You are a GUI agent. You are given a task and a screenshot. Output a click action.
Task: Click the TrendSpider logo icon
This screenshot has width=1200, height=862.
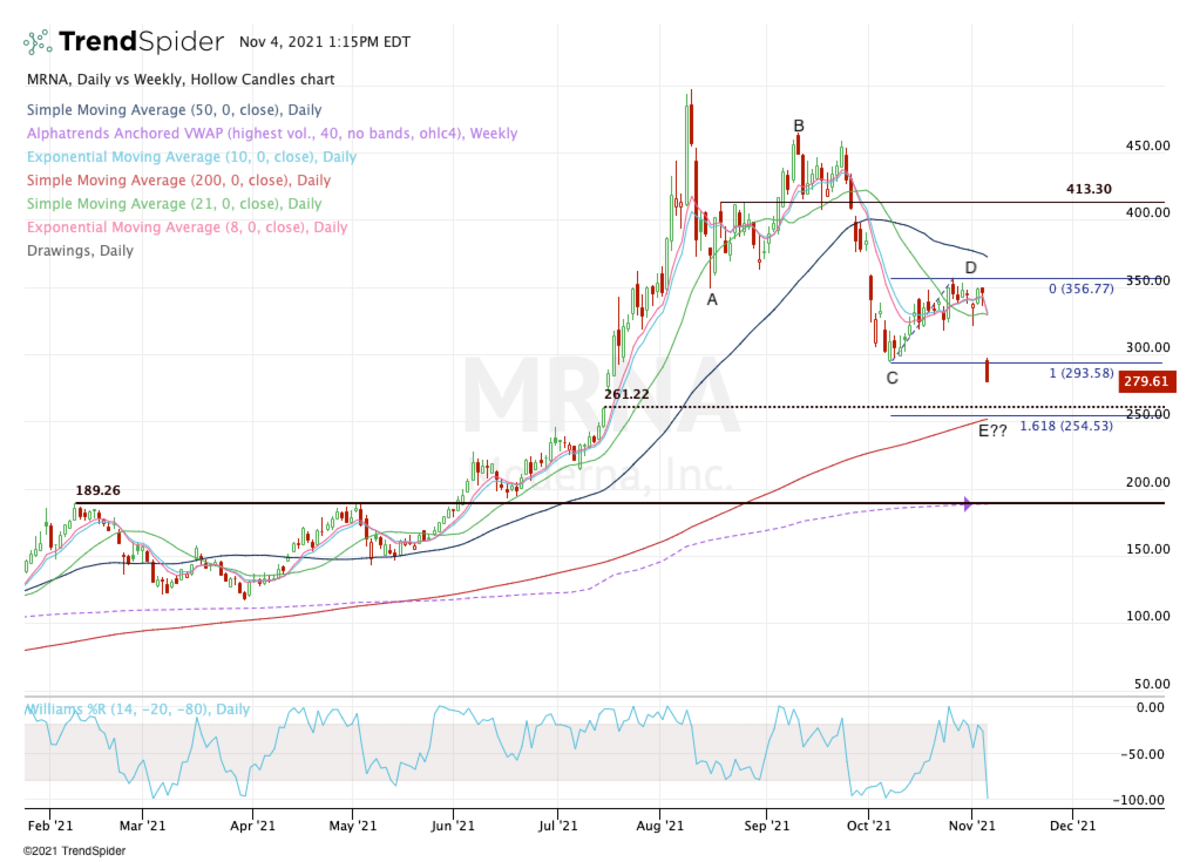38,42
